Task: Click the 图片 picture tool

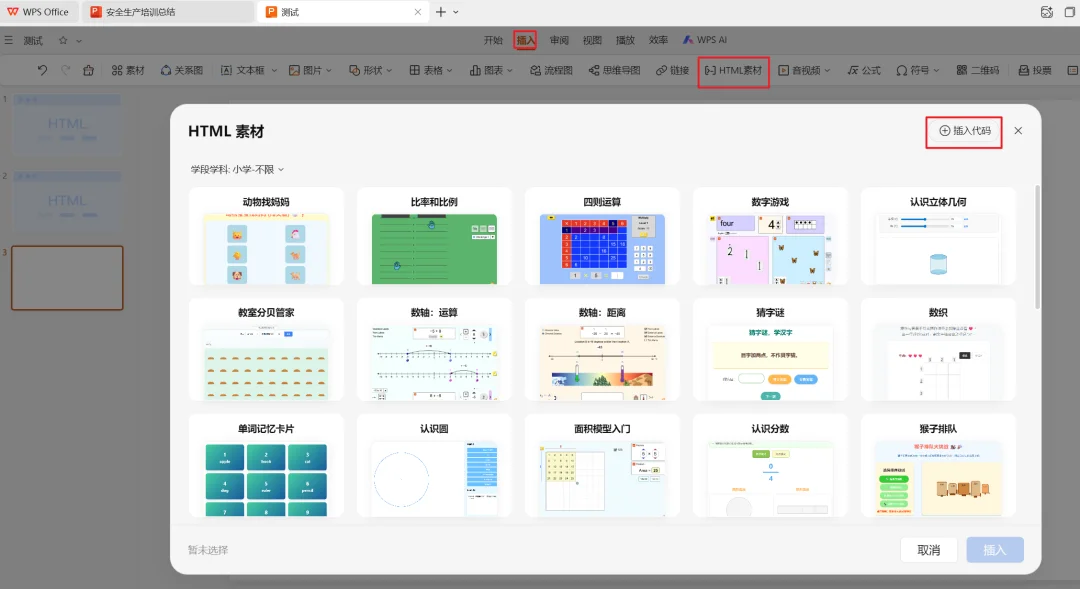Action: pyautogui.click(x=305, y=70)
